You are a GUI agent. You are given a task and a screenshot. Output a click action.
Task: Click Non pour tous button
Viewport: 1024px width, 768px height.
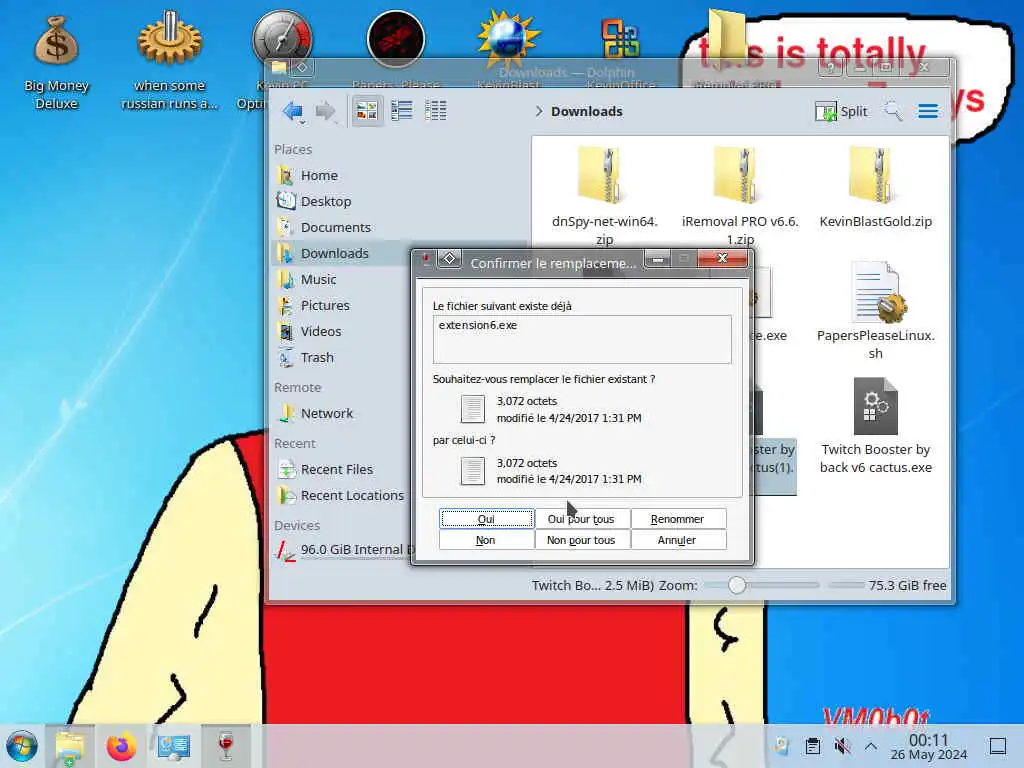pyautogui.click(x=581, y=540)
